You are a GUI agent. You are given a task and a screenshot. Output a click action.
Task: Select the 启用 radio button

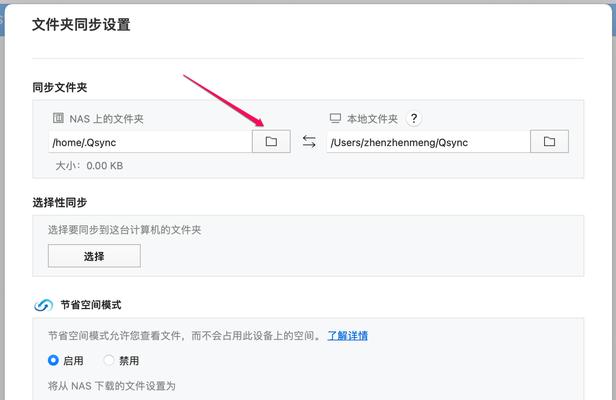pos(53,360)
